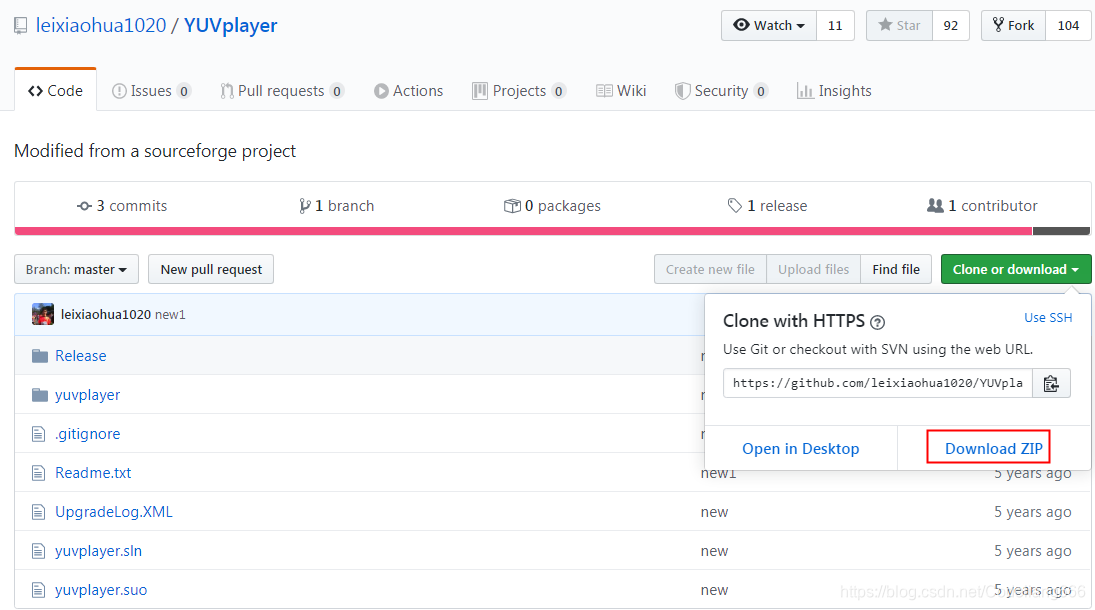This screenshot has height=610, width=1095.
Task: Open the yuvplayer.sln file
Action: tap(98, 551)
